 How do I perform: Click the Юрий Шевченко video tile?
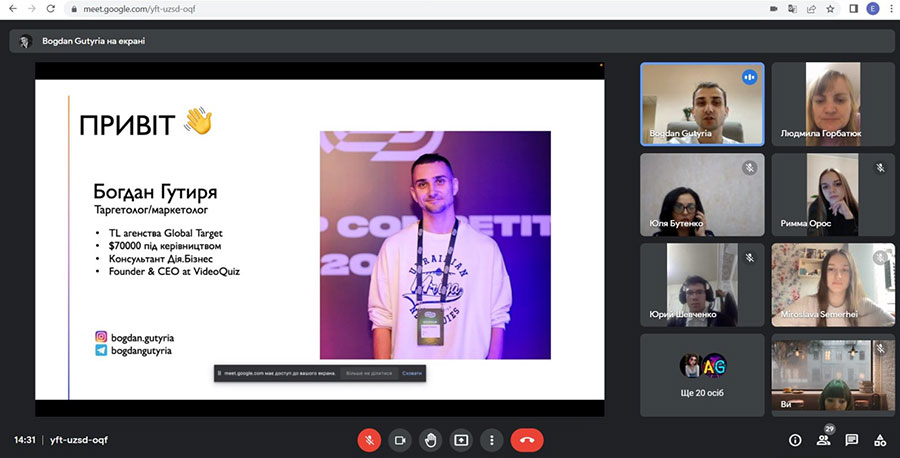point(702,285)
